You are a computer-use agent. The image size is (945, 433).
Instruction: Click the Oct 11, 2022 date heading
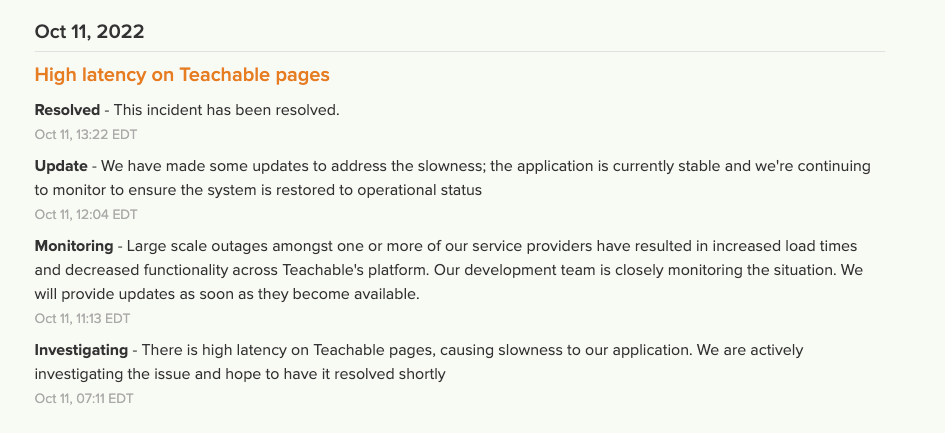click(89, 31)
